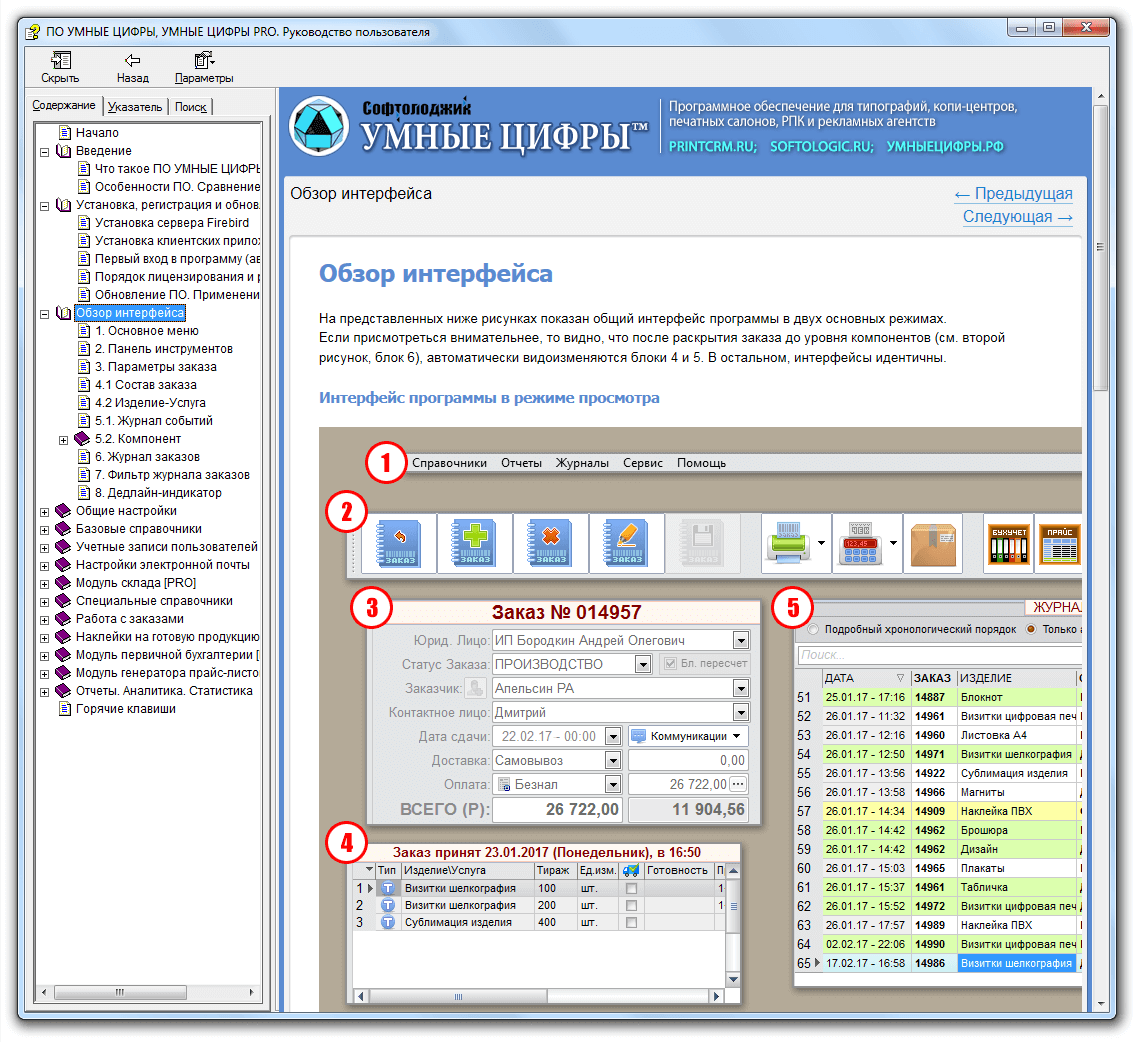Click the edit order pencil icon
The height and width of the screenshot is (1042, 1135).
tap(627, 543)
